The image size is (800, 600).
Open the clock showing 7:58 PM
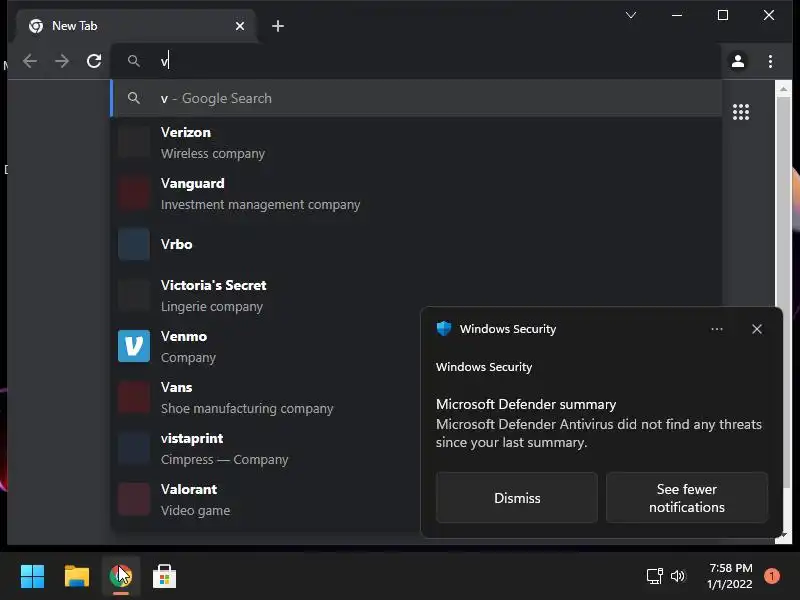pos(730,576)
